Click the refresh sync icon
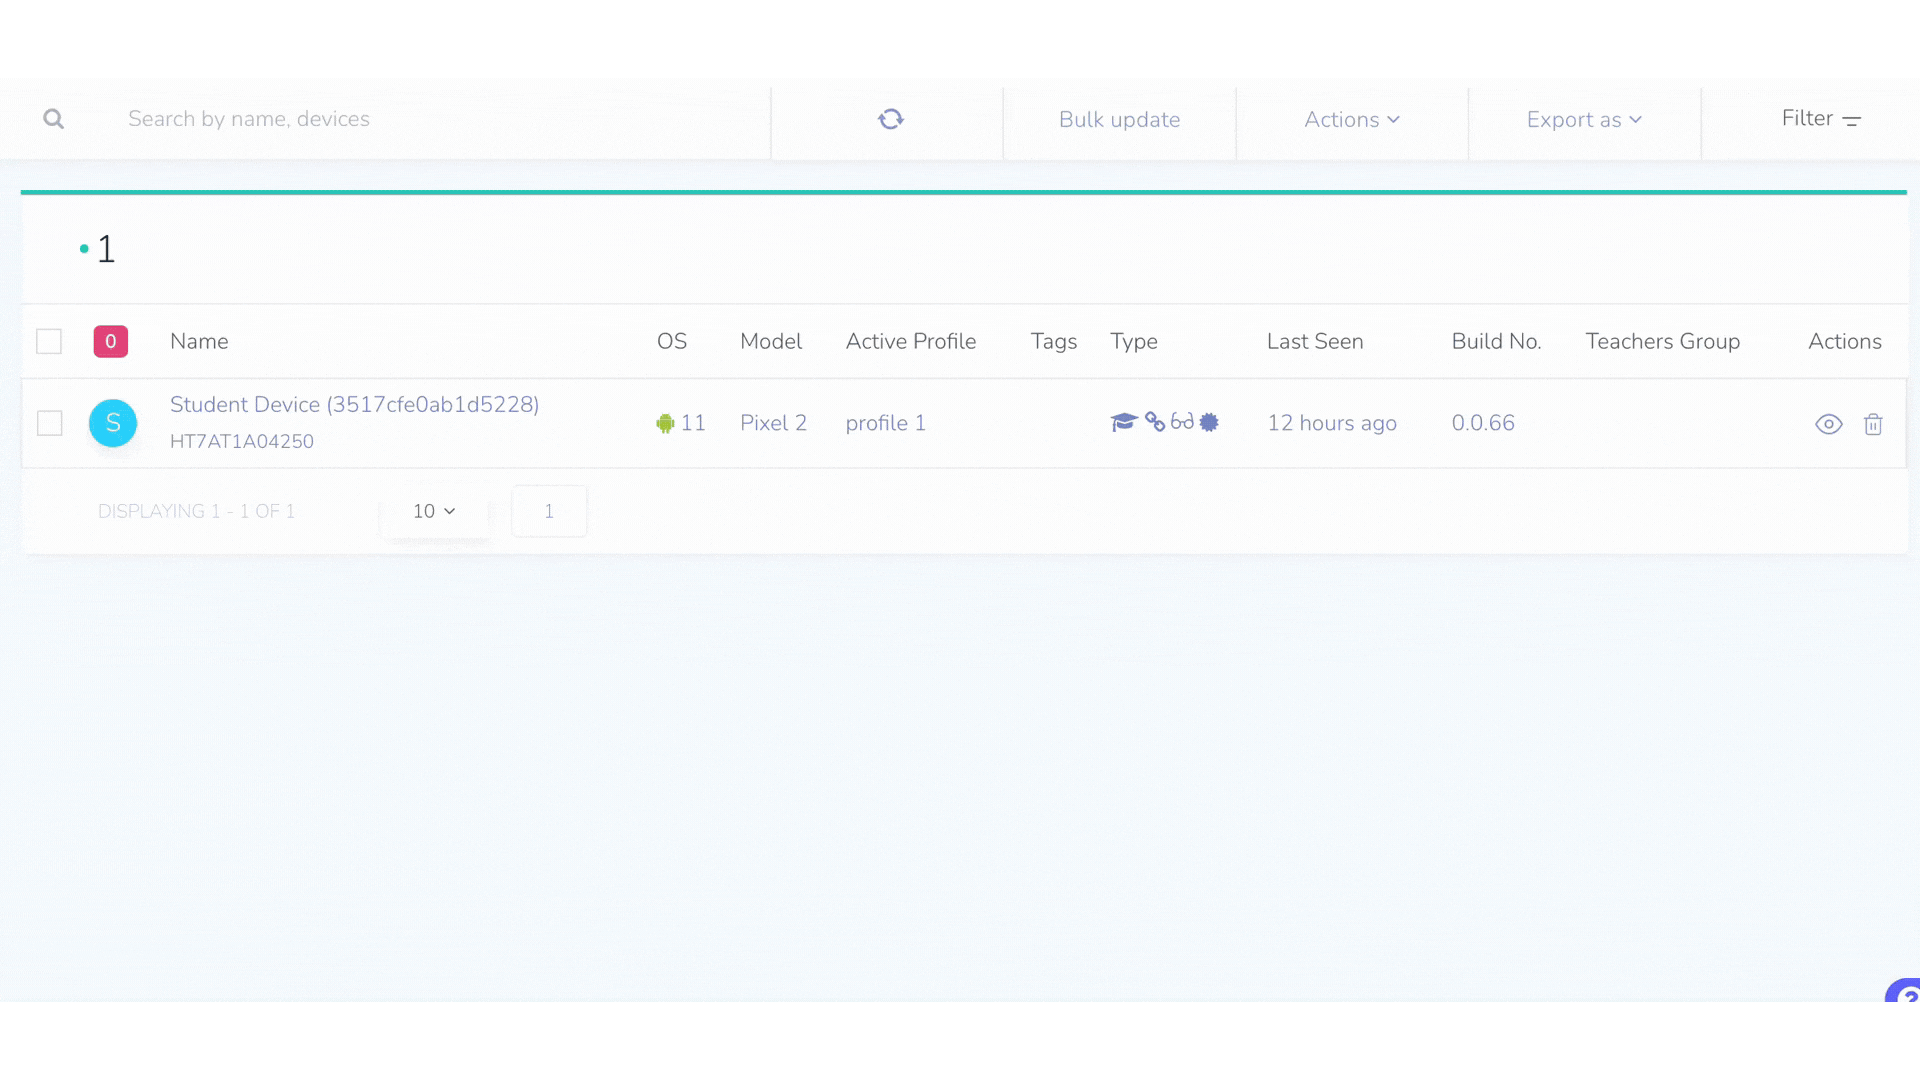 pyautogui.click(x=890, y=120)
